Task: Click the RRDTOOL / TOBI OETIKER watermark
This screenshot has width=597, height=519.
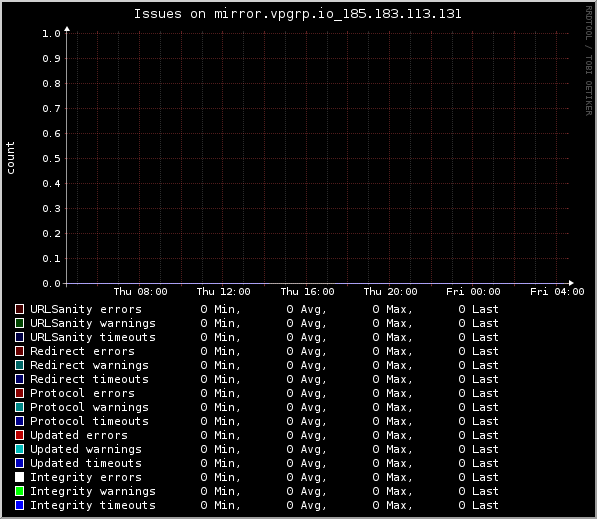Action: pos(589,61)
